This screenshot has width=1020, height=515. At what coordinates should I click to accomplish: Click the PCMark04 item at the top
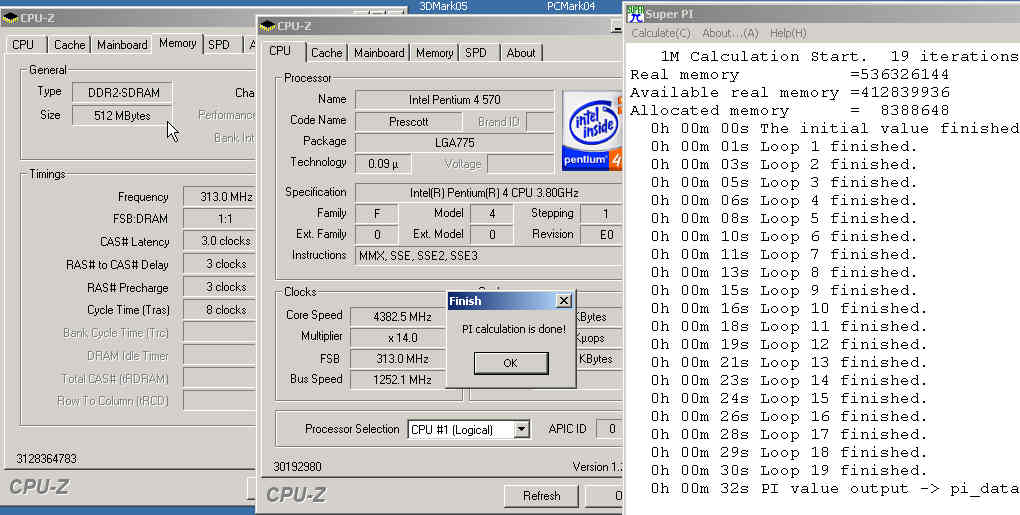point(571,6)
